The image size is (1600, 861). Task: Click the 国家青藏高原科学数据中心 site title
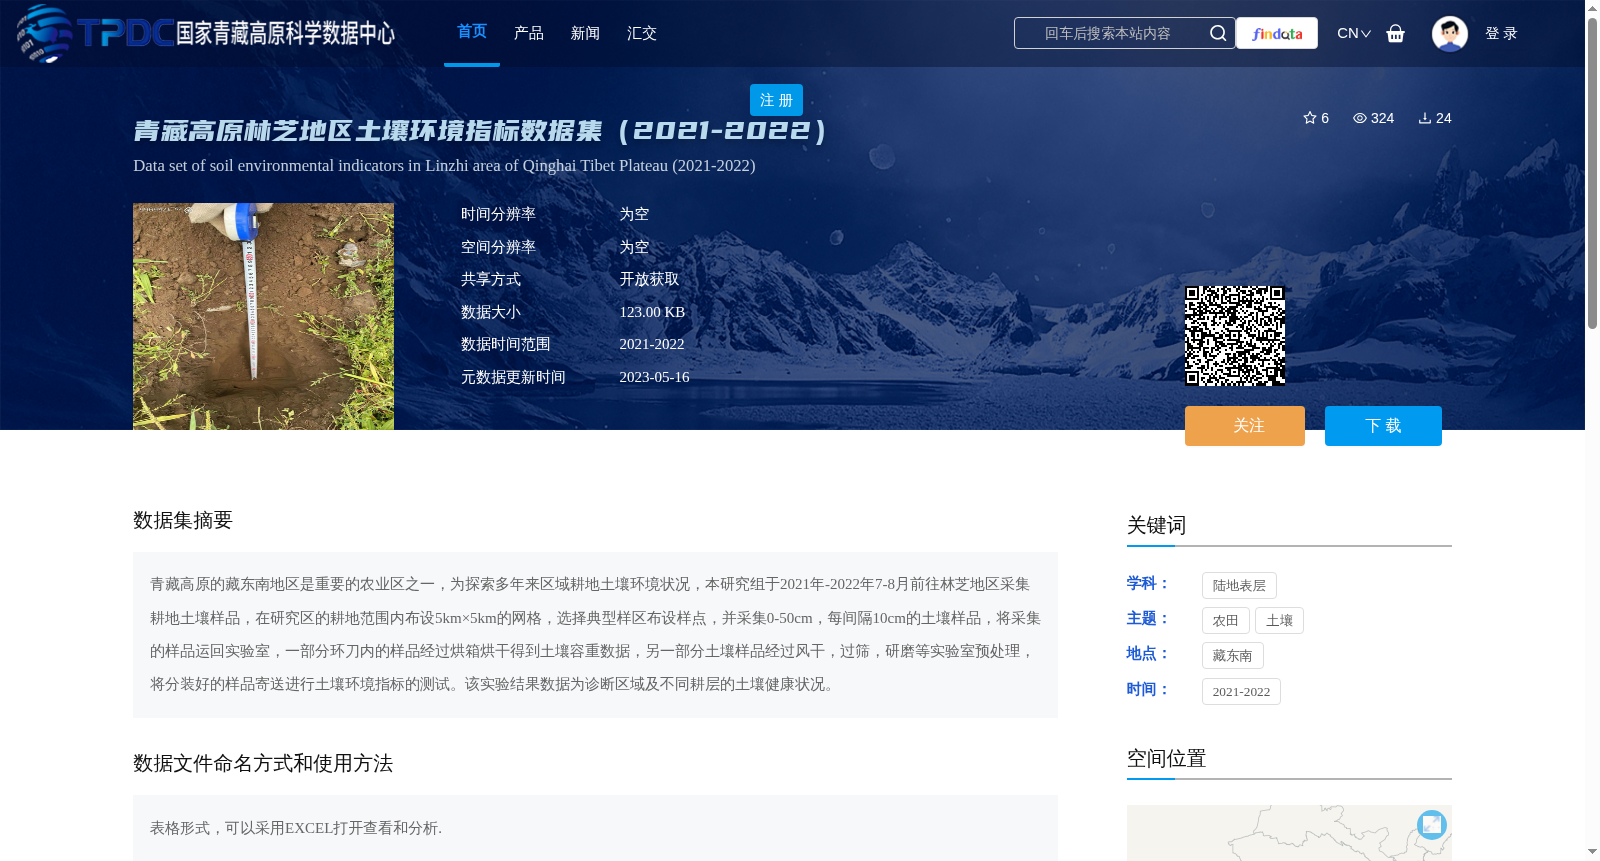(285, 33)
